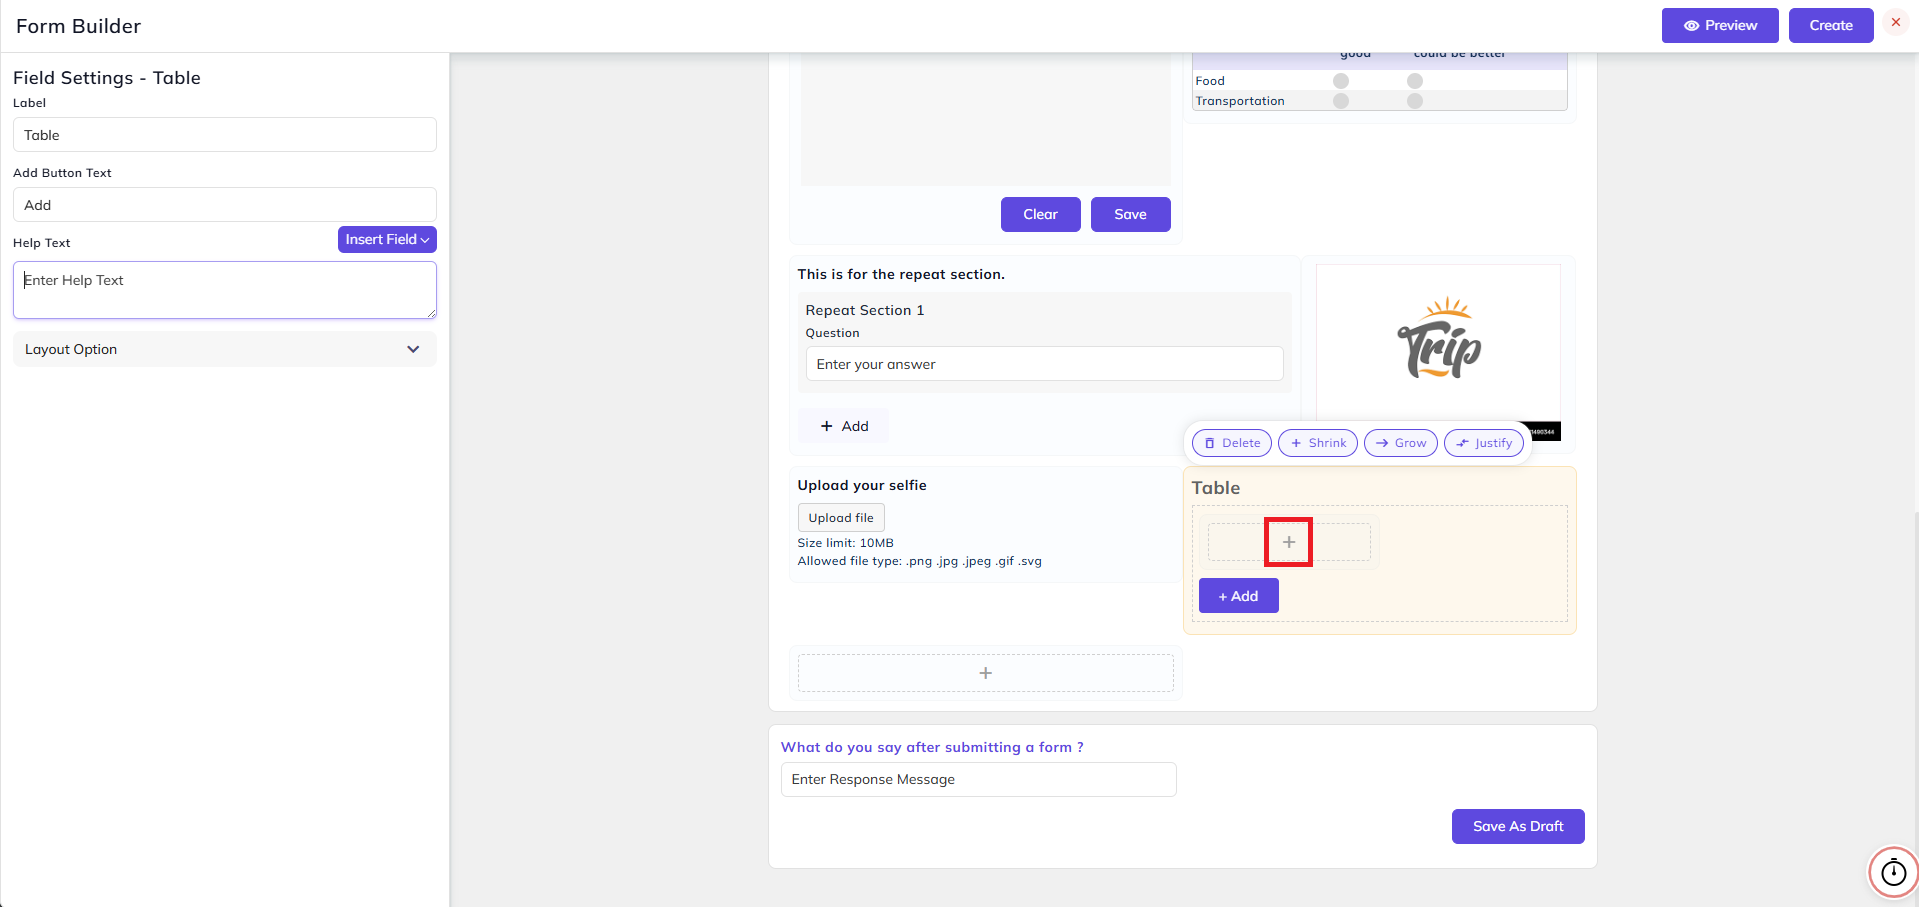
Task: Click the 'Repeat Section 1' title
Action: tap(865, 310)
